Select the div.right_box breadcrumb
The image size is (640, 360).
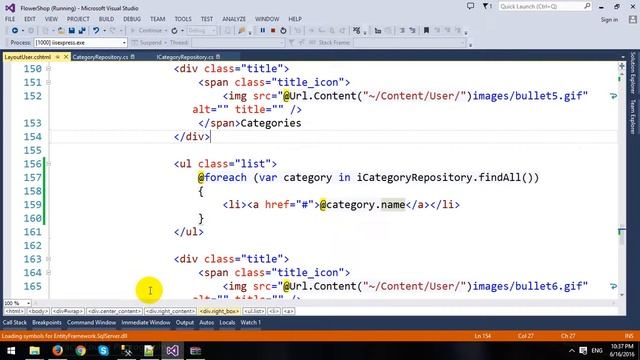(219, 311)
